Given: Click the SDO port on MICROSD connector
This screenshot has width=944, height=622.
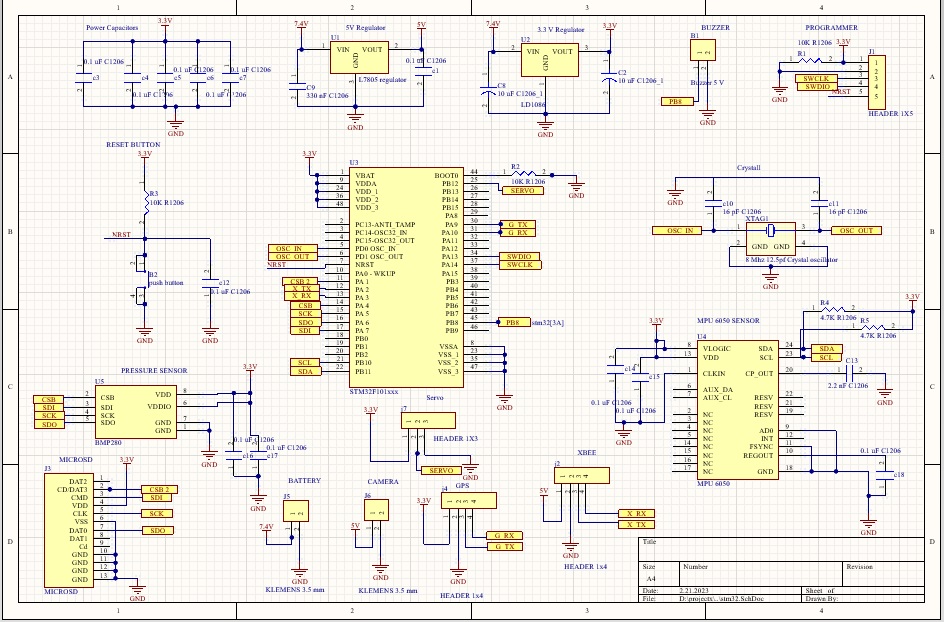Looking at the screenshot, I should tap(158, 530).
